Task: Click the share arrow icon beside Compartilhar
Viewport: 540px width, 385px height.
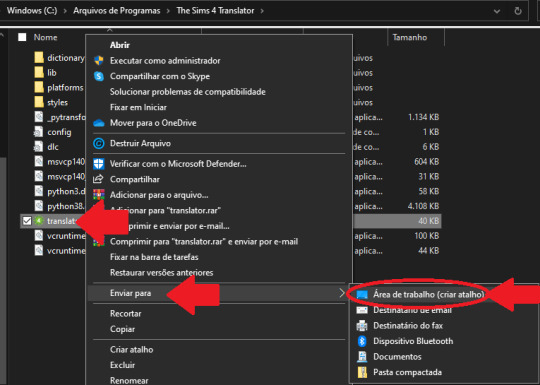Action: pos(98,179)
